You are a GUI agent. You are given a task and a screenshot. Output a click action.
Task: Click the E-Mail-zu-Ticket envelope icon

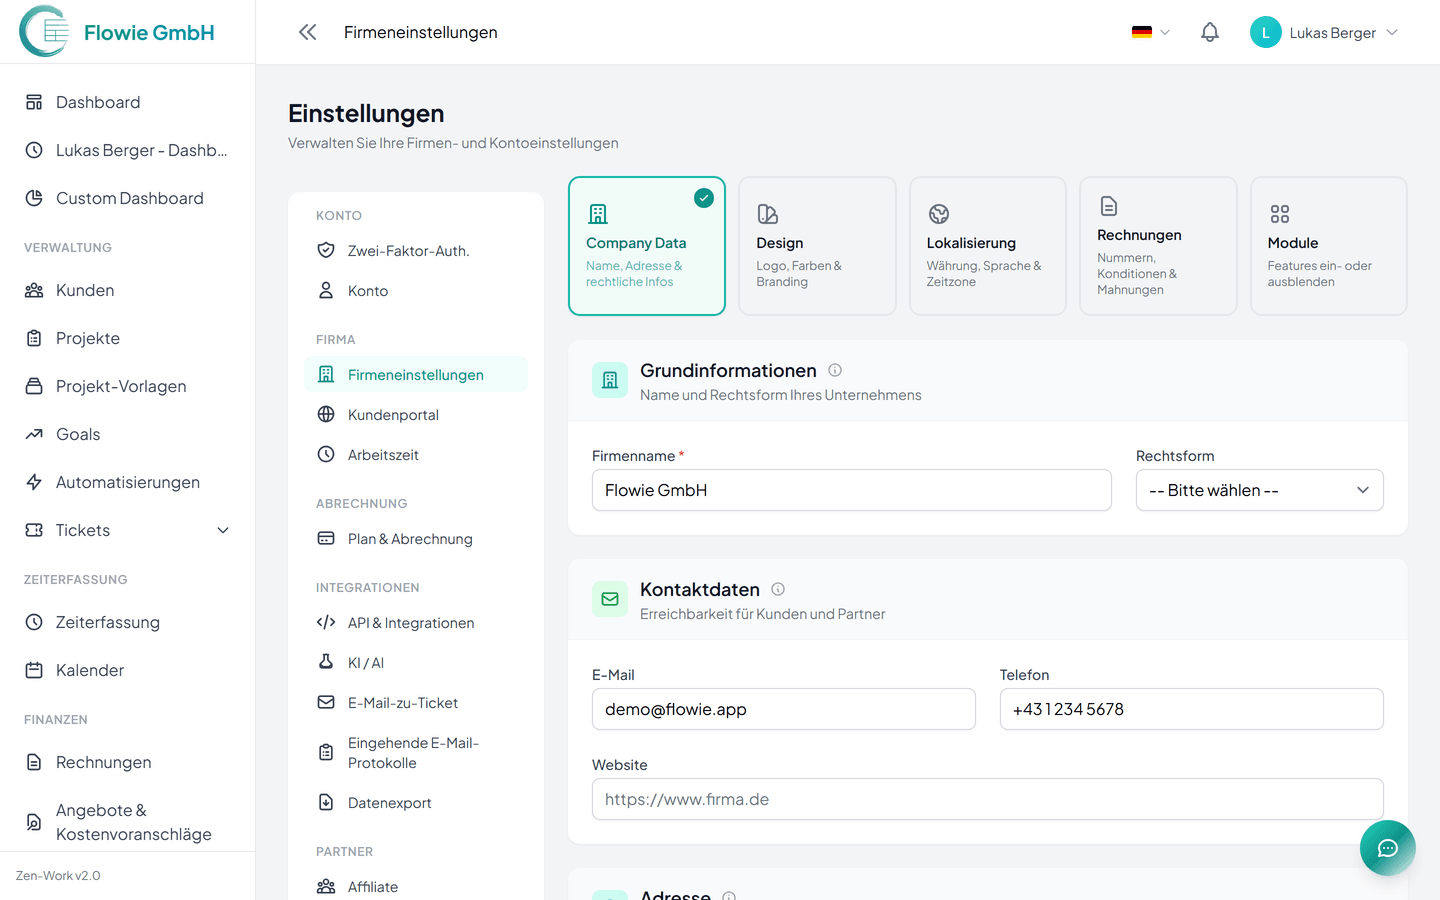point(326,702)
